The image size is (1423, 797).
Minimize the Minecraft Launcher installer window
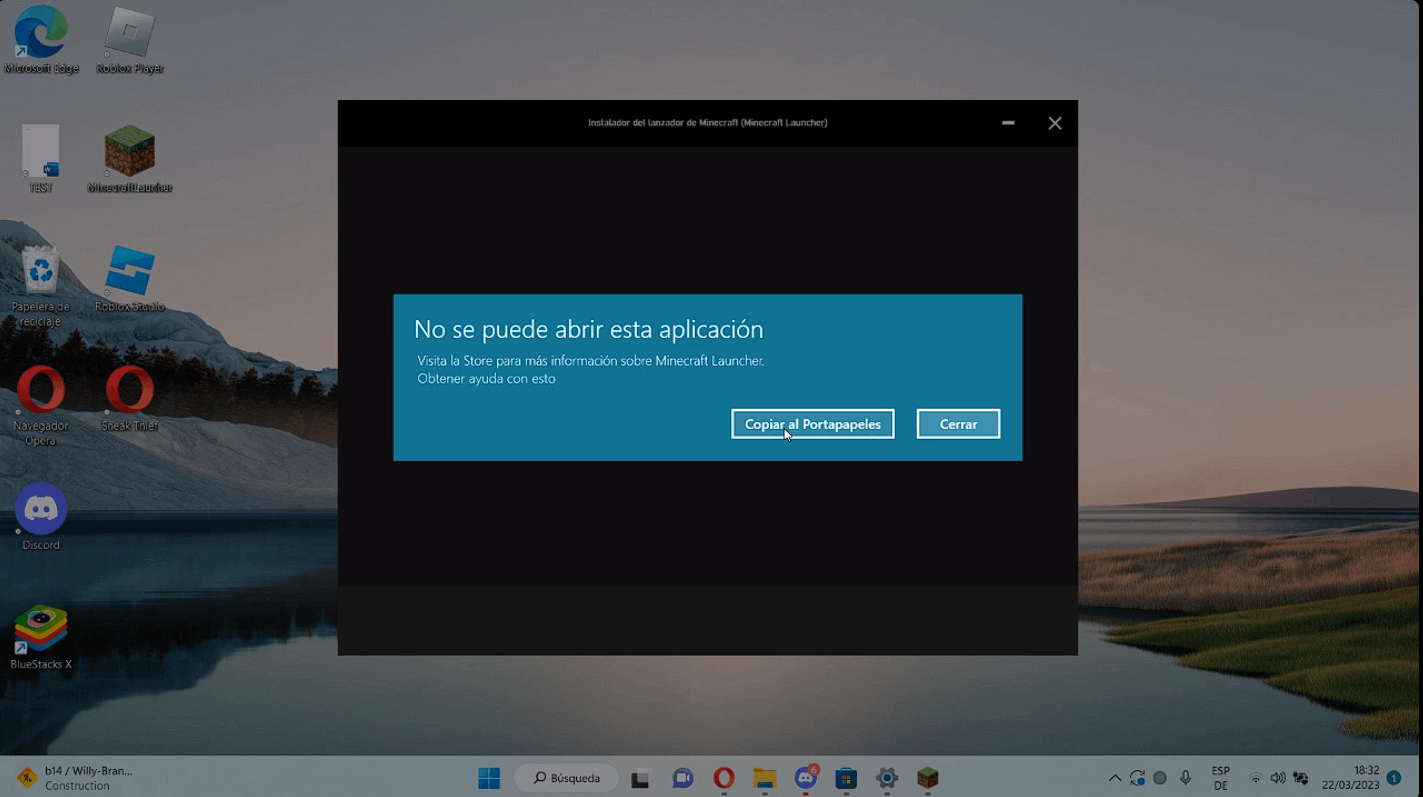tap(1008, 123)
